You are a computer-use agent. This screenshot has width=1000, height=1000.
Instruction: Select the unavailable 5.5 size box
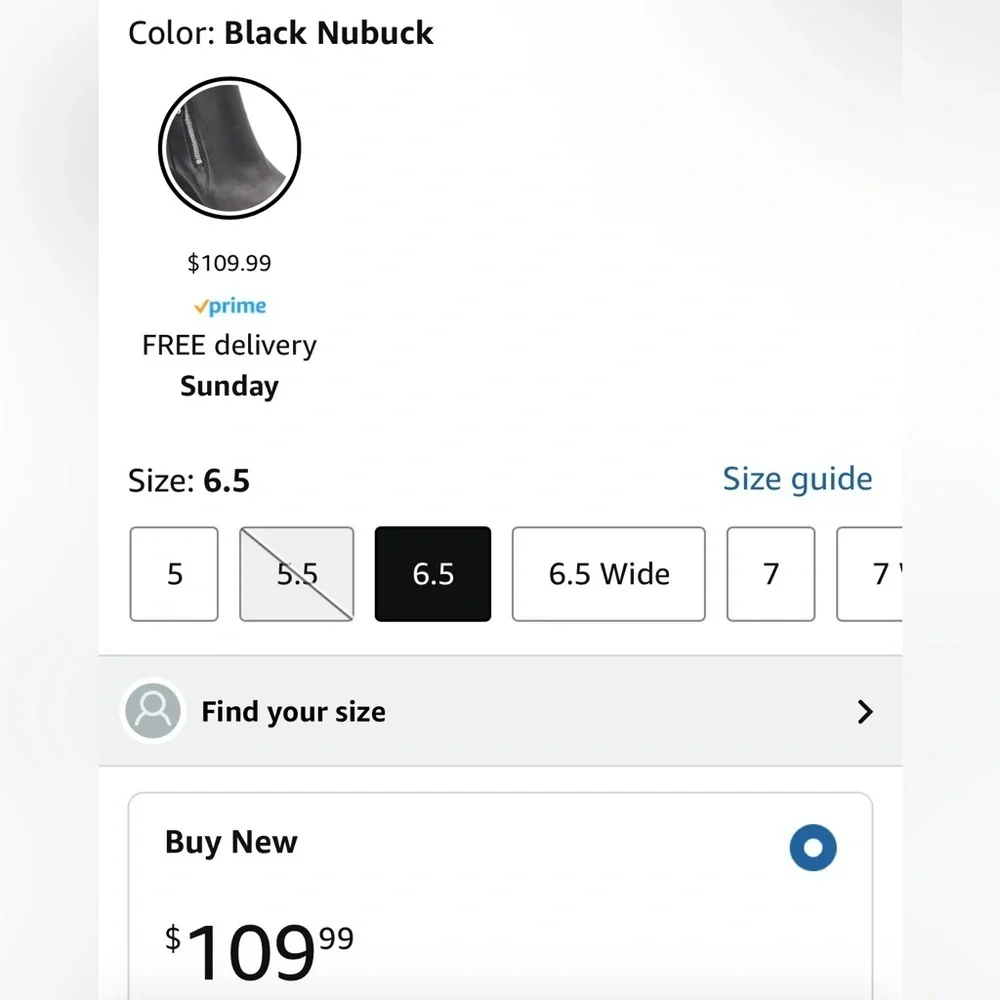tap(297, 574)
